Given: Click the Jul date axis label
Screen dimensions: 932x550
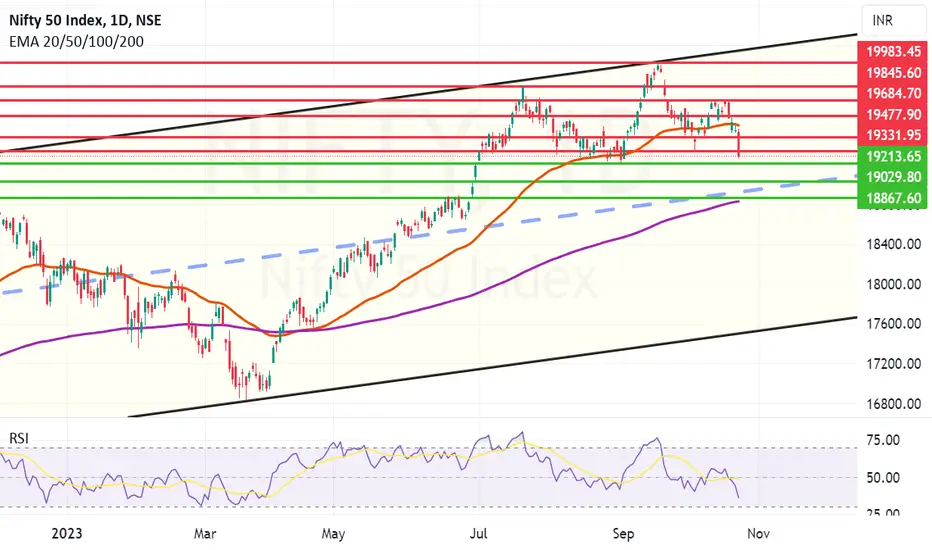Looking at the screenshot, I should click(x=478, y=533).
